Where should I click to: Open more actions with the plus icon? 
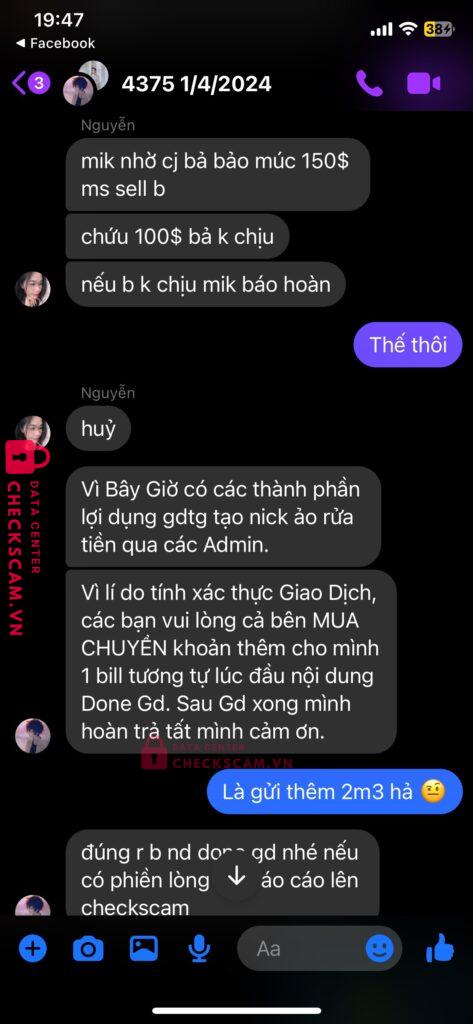point(32,948)
